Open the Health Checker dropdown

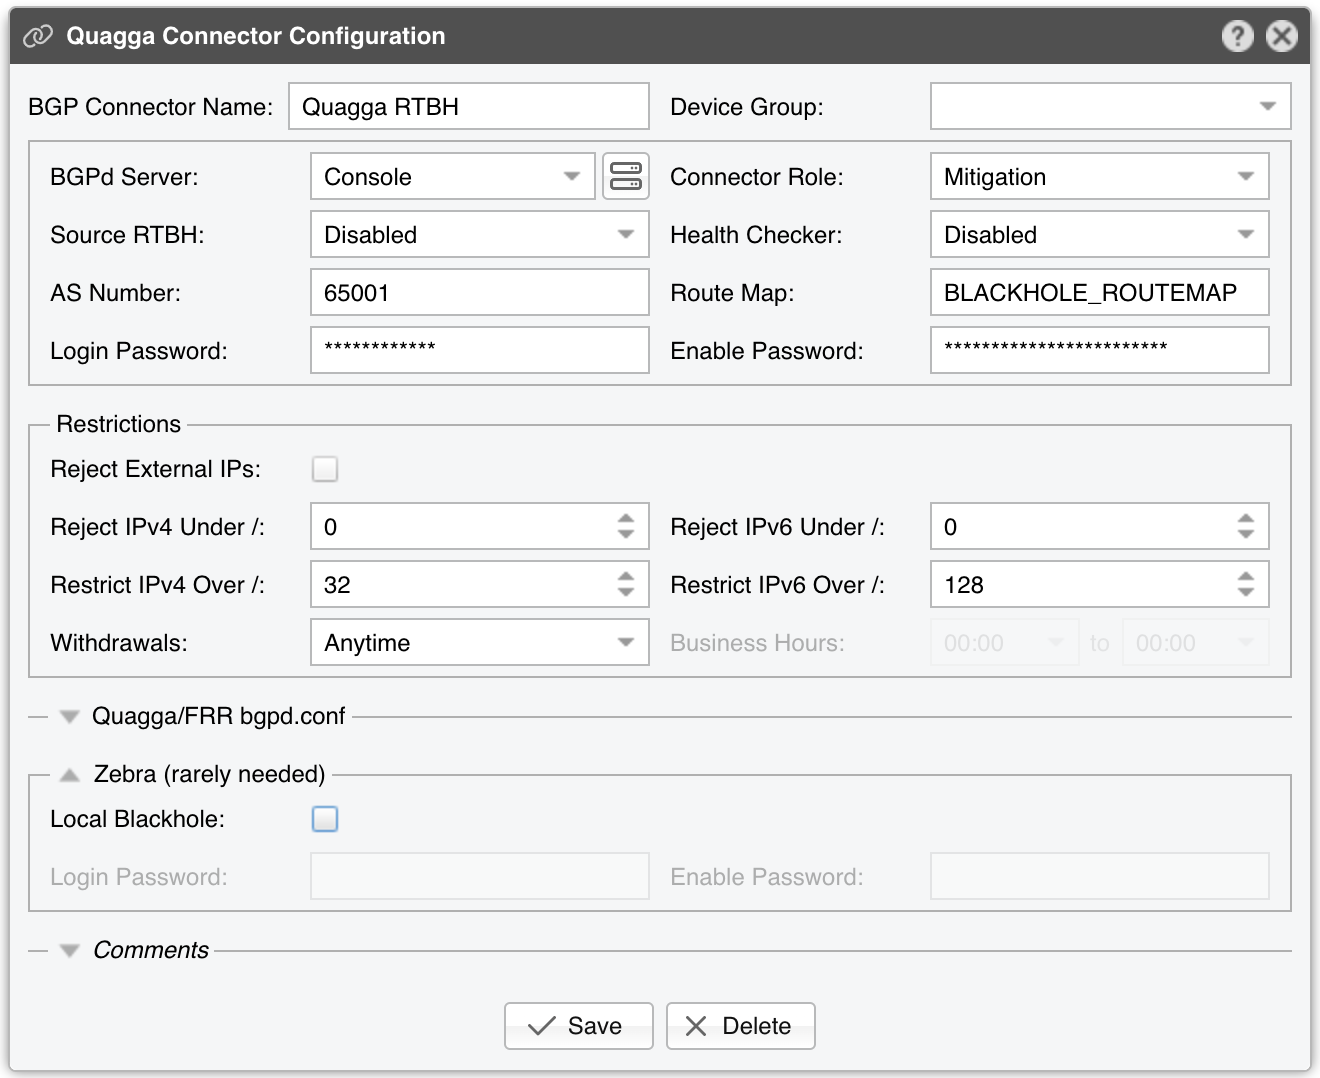click(x=1099, y=234)
